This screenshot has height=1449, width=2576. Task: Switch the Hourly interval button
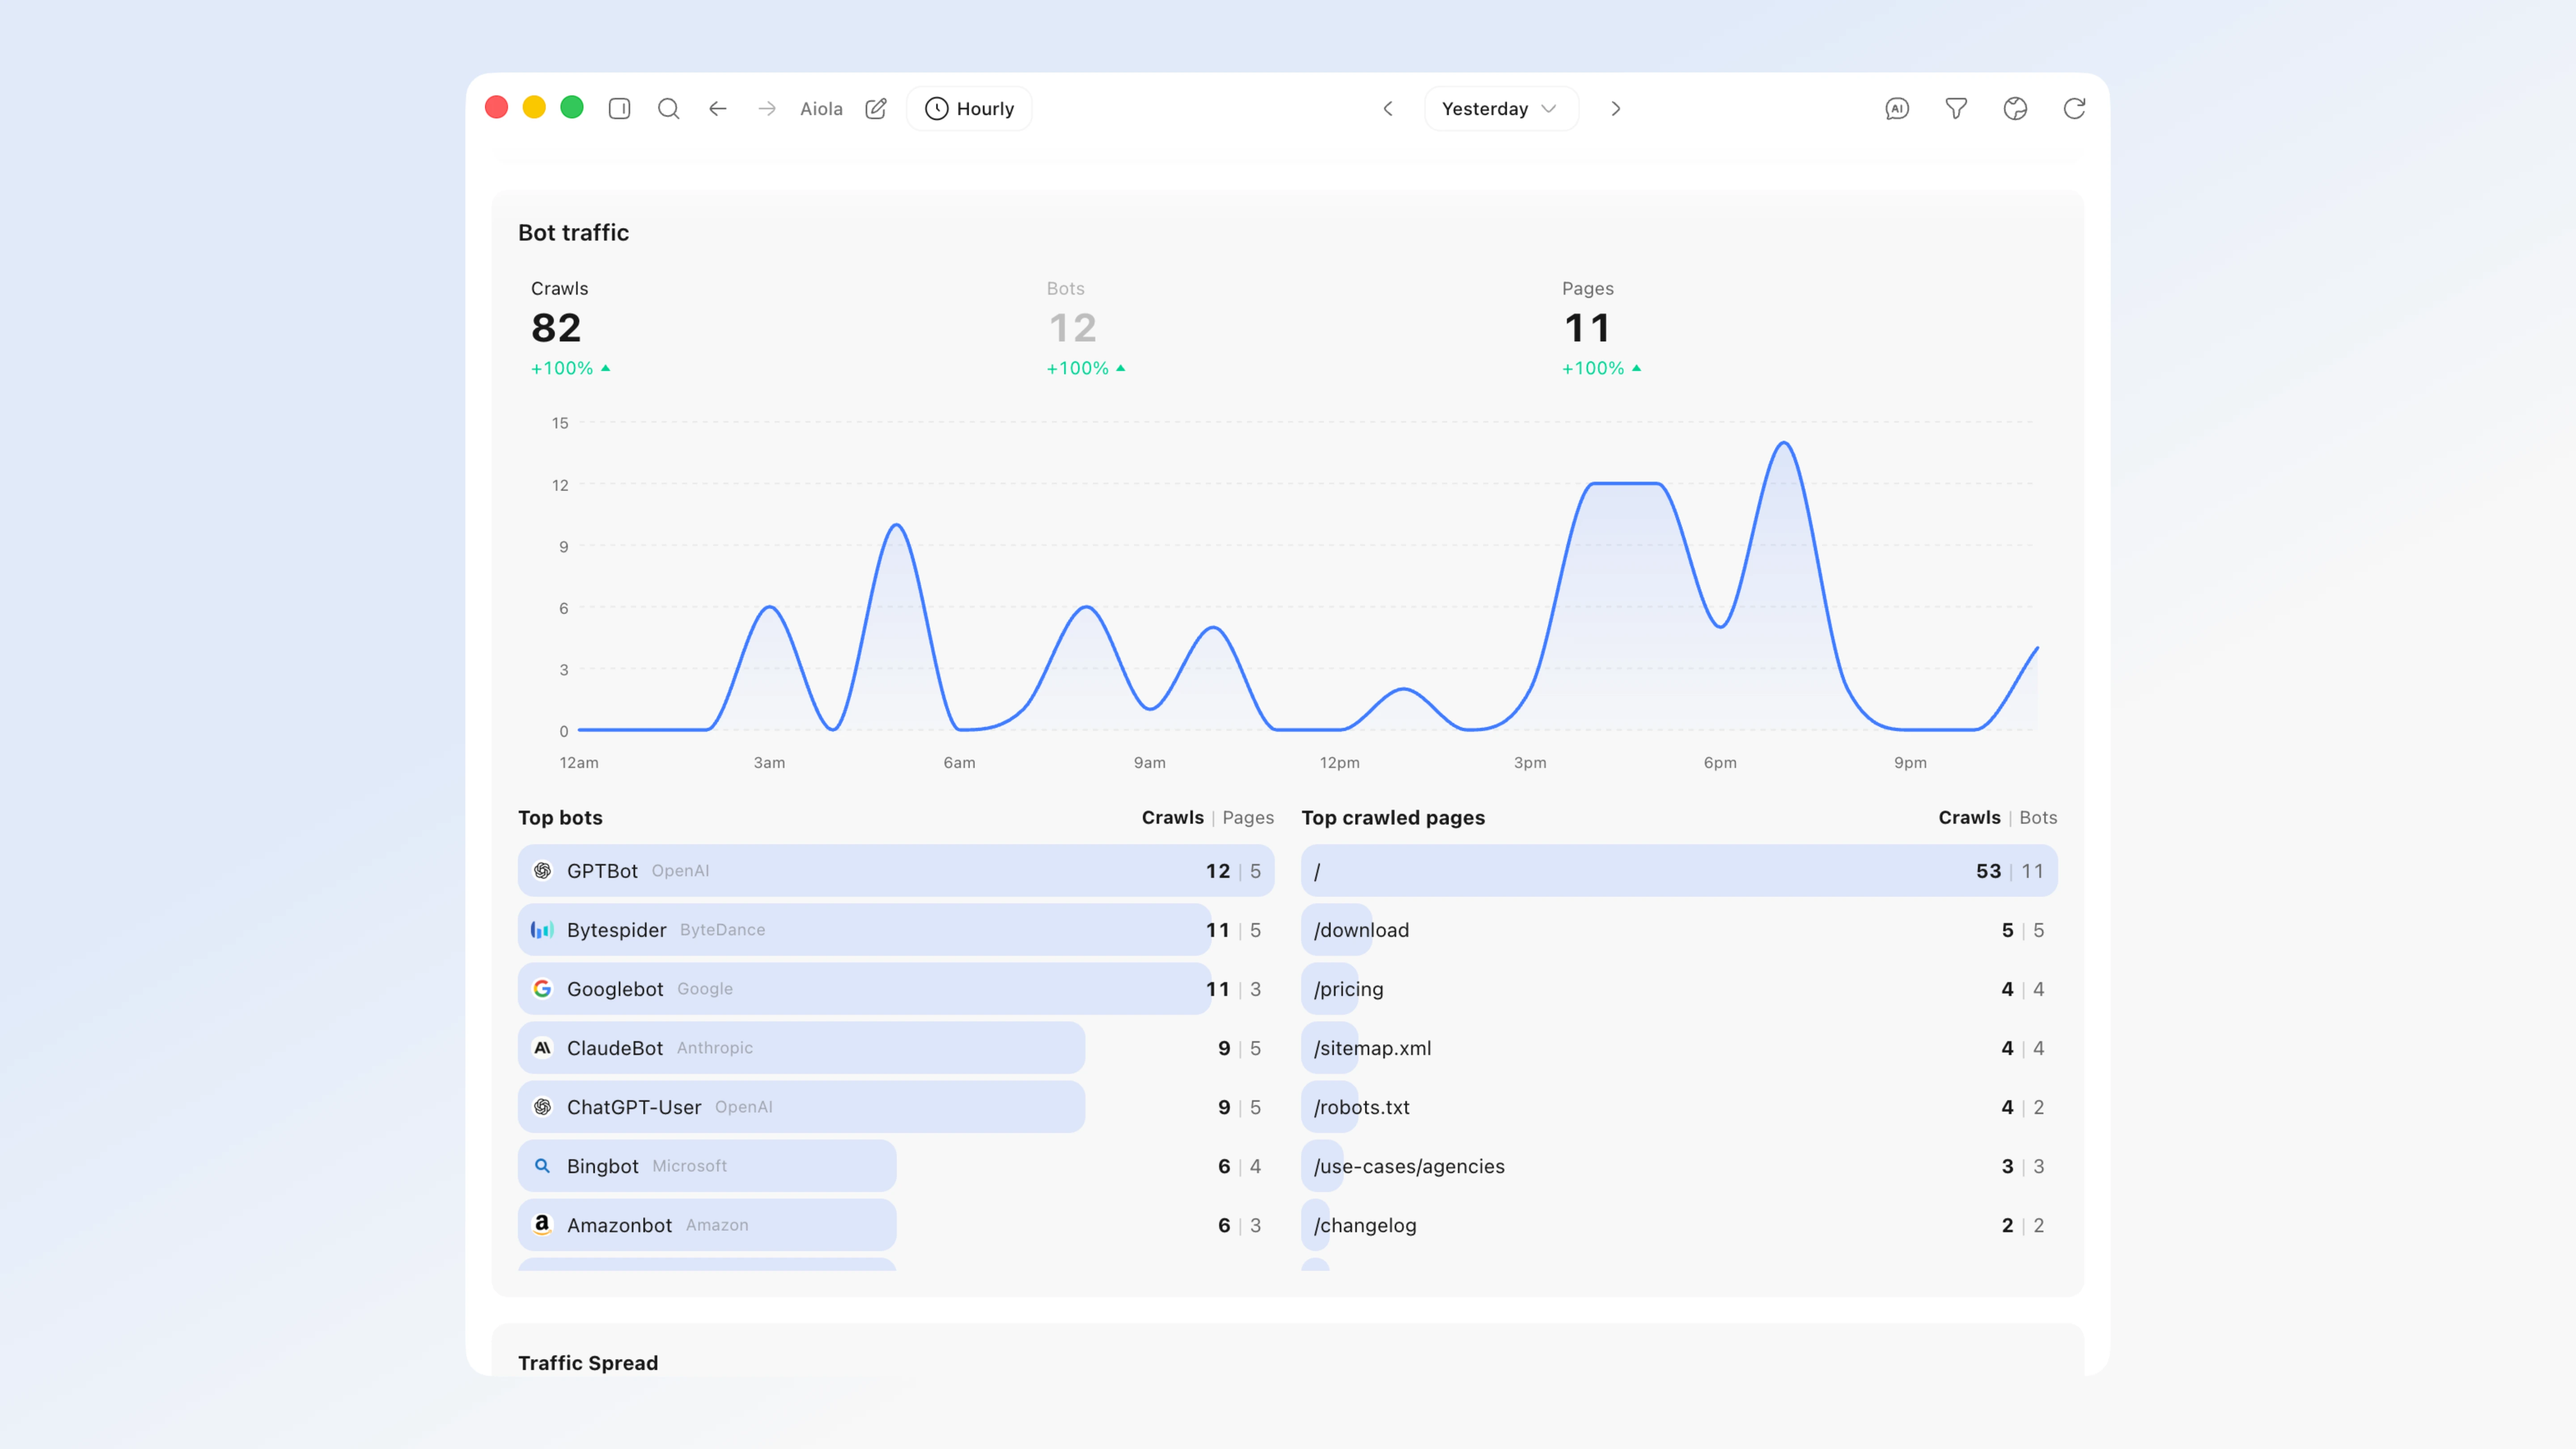click(969, 108)
